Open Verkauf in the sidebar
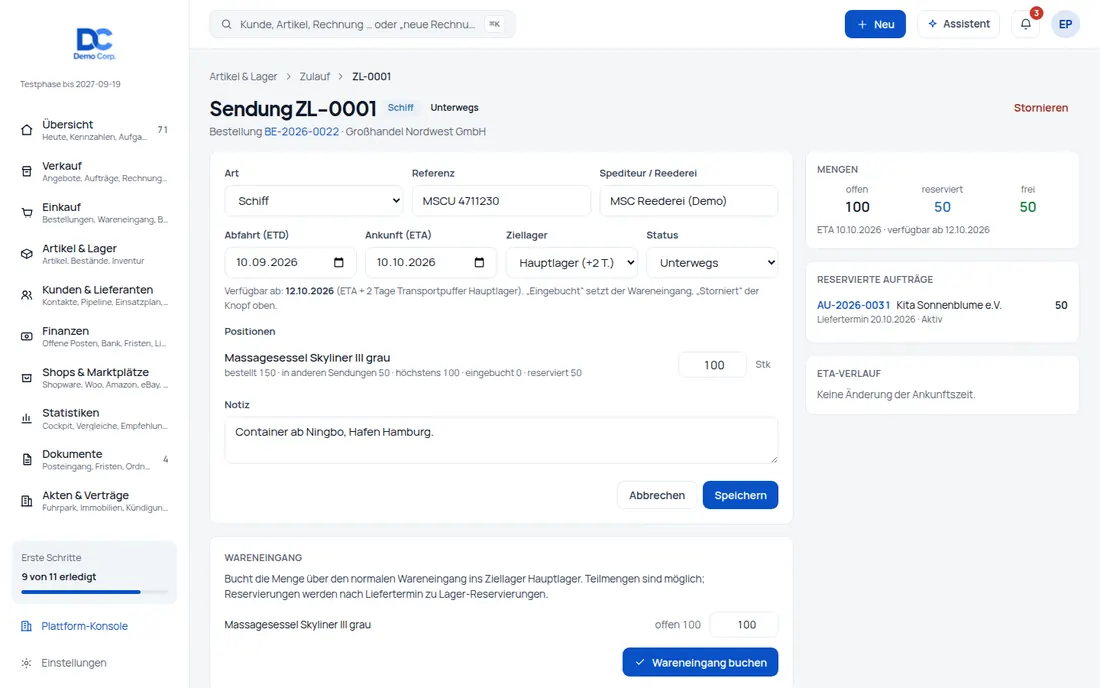1100x688 pixels. tap(94, 171)
